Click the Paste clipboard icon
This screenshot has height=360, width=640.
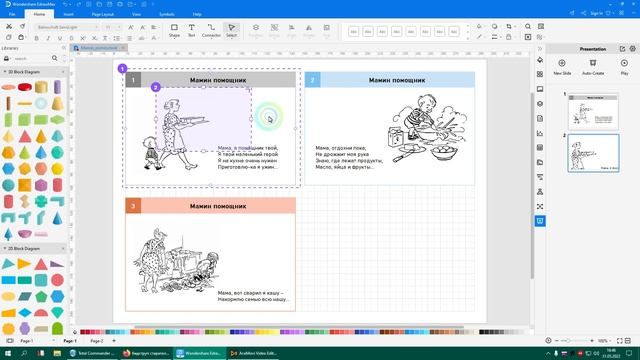click(21, 38)
